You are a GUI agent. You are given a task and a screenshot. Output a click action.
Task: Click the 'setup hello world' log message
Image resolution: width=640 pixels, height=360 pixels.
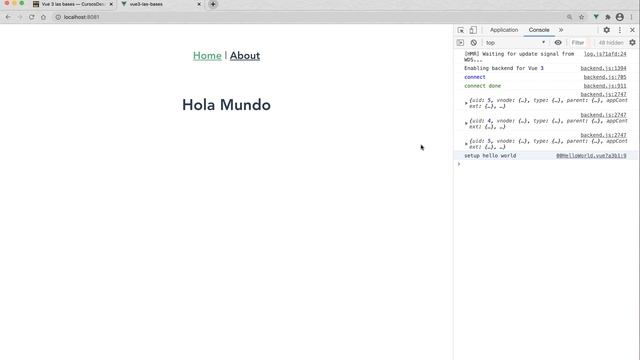(490, 156)
